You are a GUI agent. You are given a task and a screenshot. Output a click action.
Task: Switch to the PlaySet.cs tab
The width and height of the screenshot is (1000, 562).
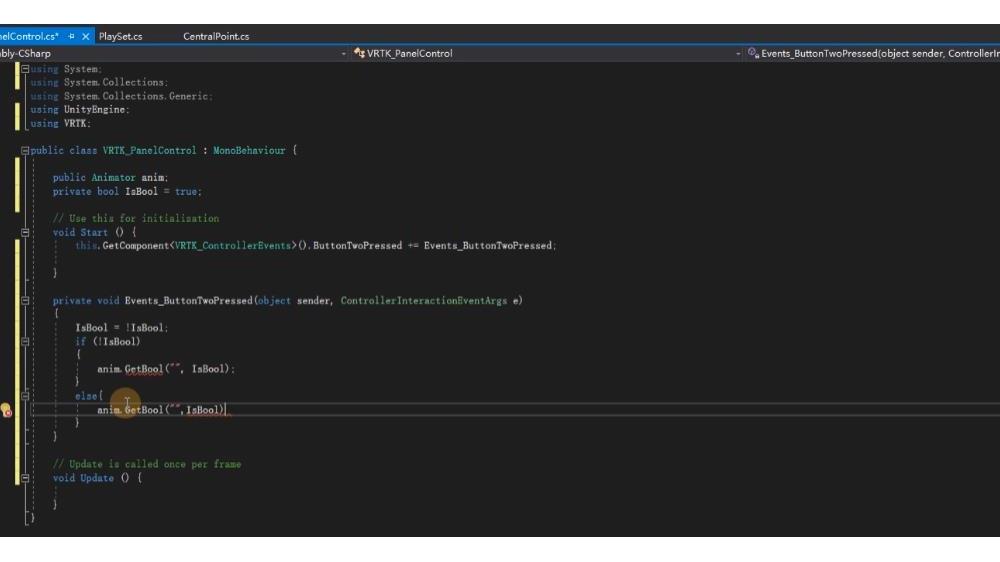[x=120, y=36]
